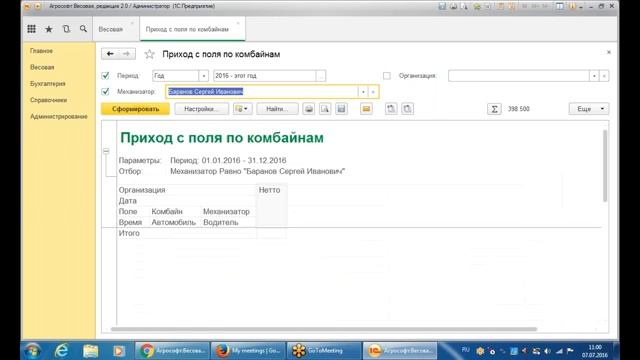Click the Организация input field
The height and width of the screenshot is (360, 640).
tap(519, 76)
